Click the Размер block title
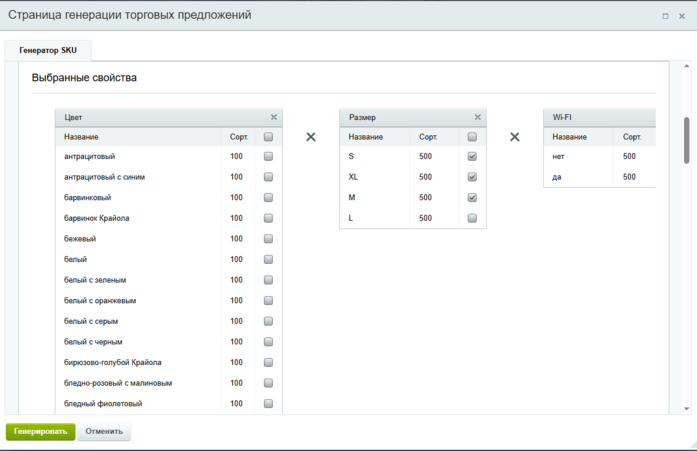The height and width of the screenshot is (451, 697). (362, 117)
